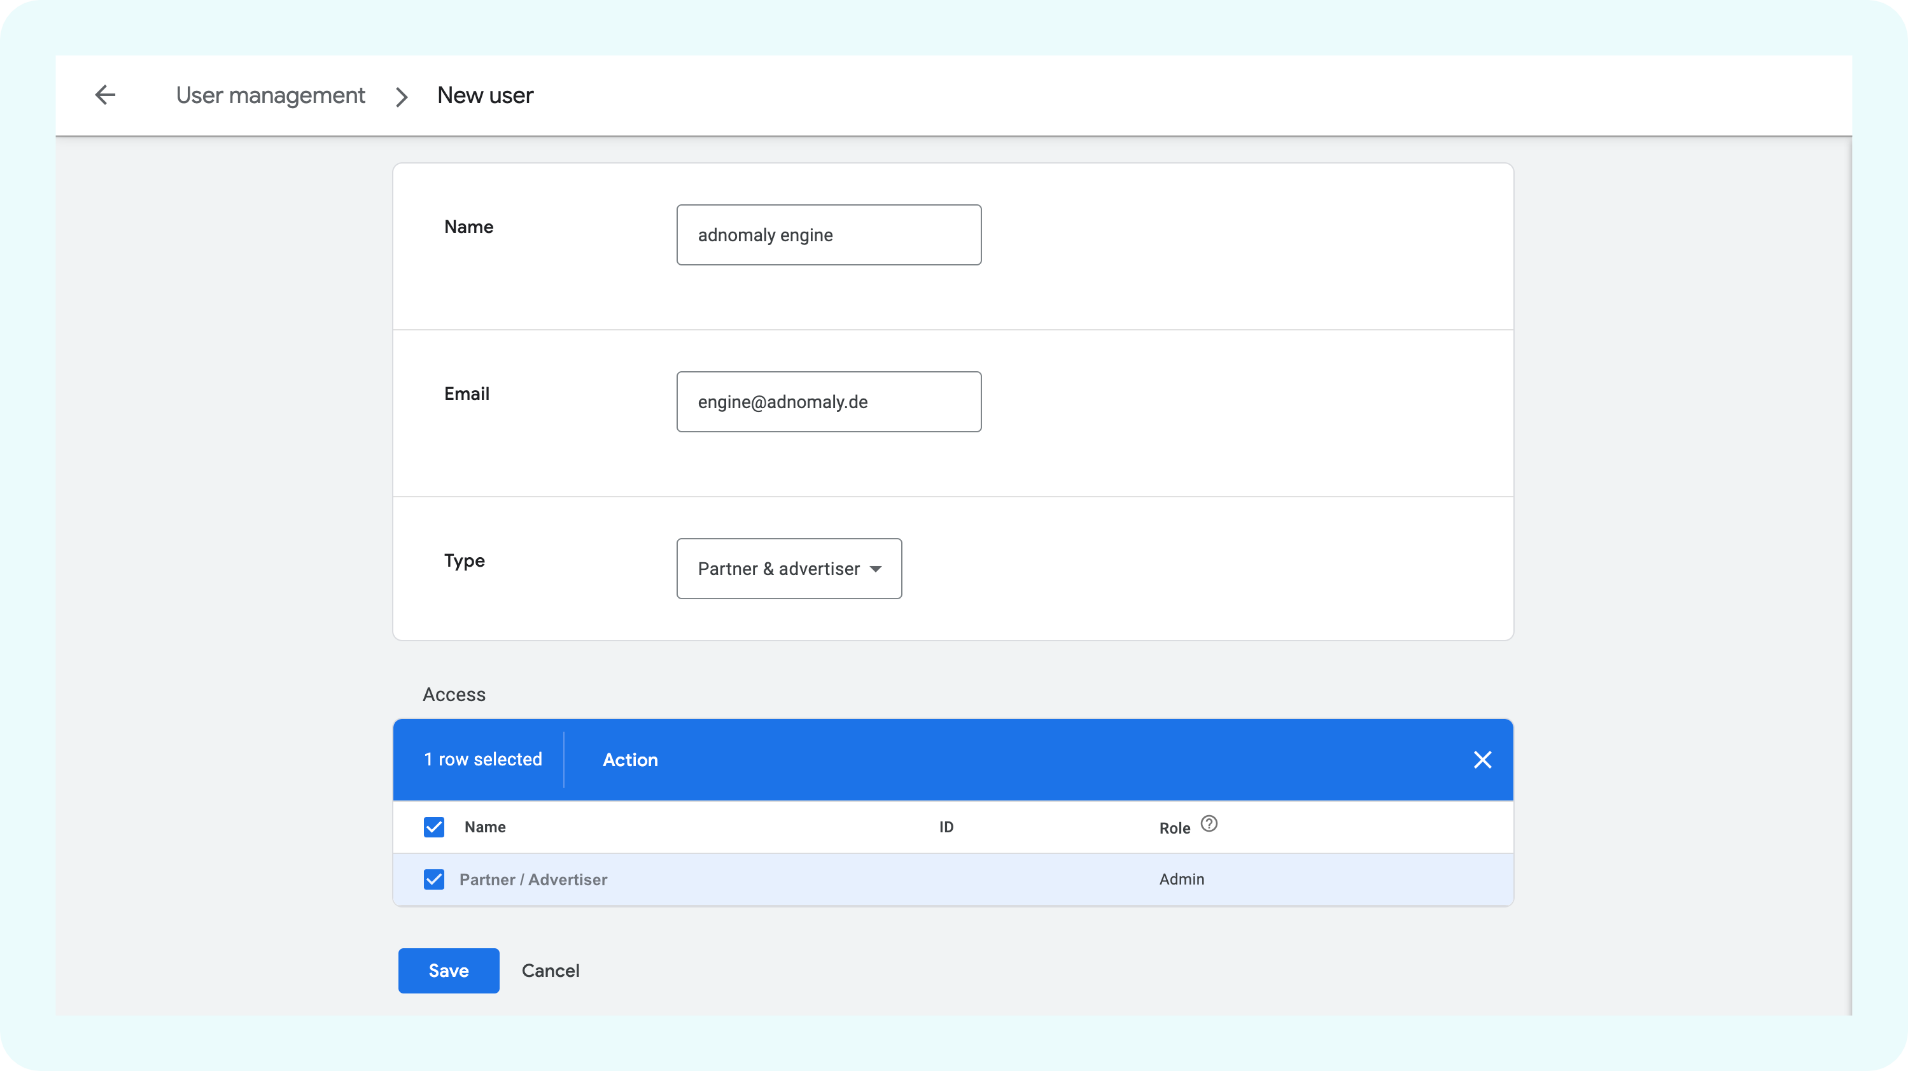Uncheck the Partner / Advertiser row checkbox

click(434, 879)
